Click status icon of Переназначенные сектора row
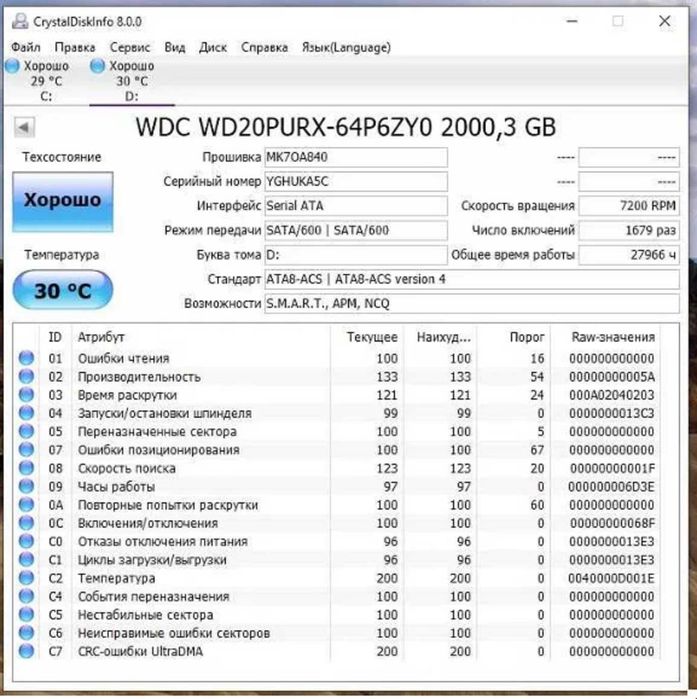The height and width of the screenshot is (699, 697). coord(26,432)
